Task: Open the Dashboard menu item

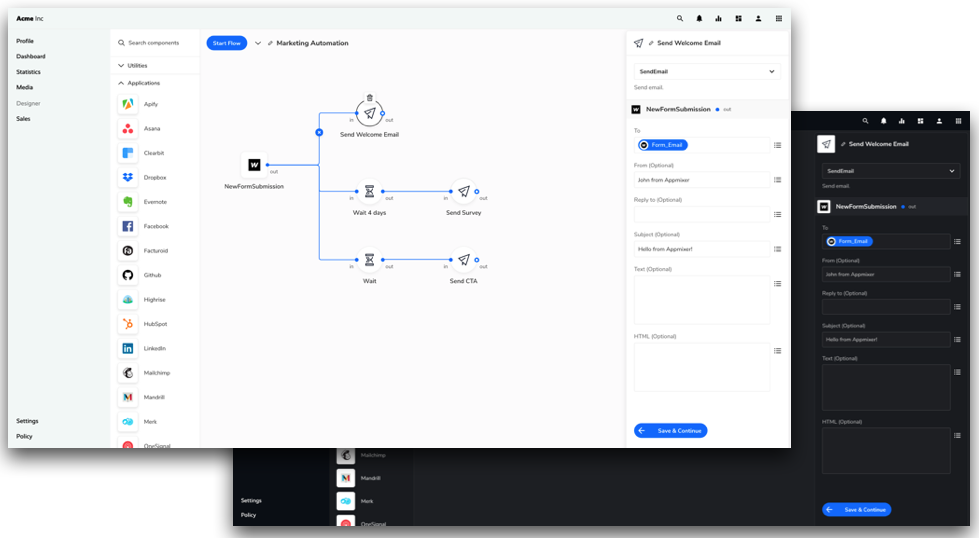Action: pos(31,56)
